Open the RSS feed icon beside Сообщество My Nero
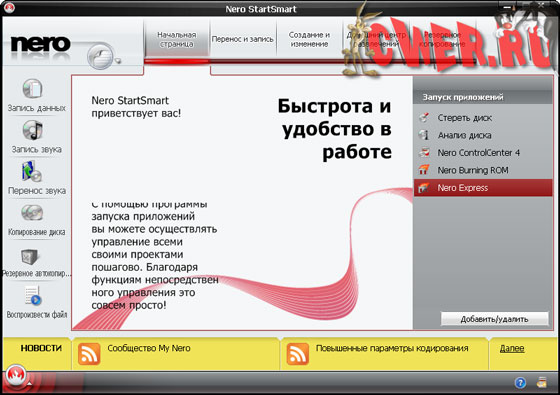Screen dimensions: 560x395 (x=89, y=354)
